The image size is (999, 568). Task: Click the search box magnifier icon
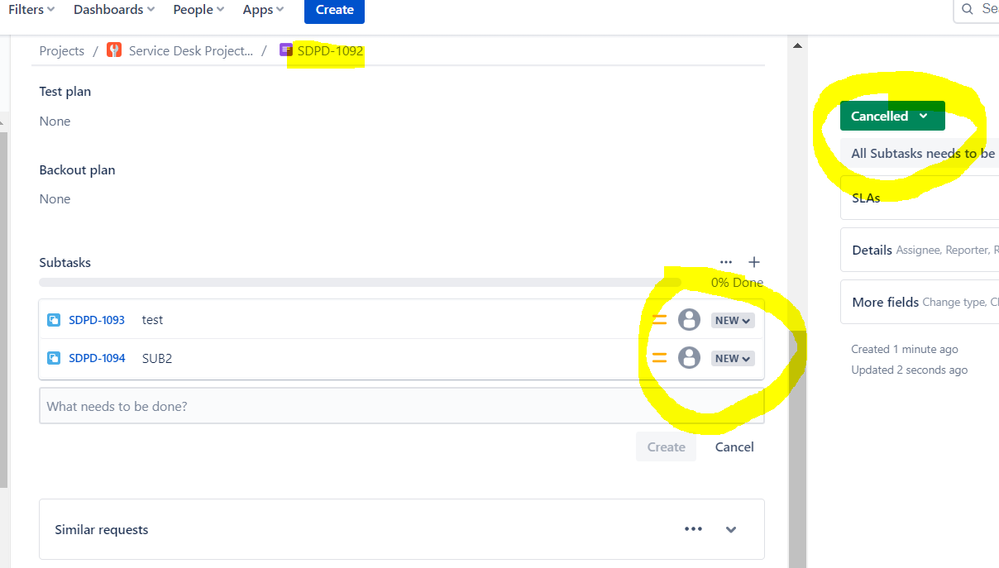coord(967,9)
